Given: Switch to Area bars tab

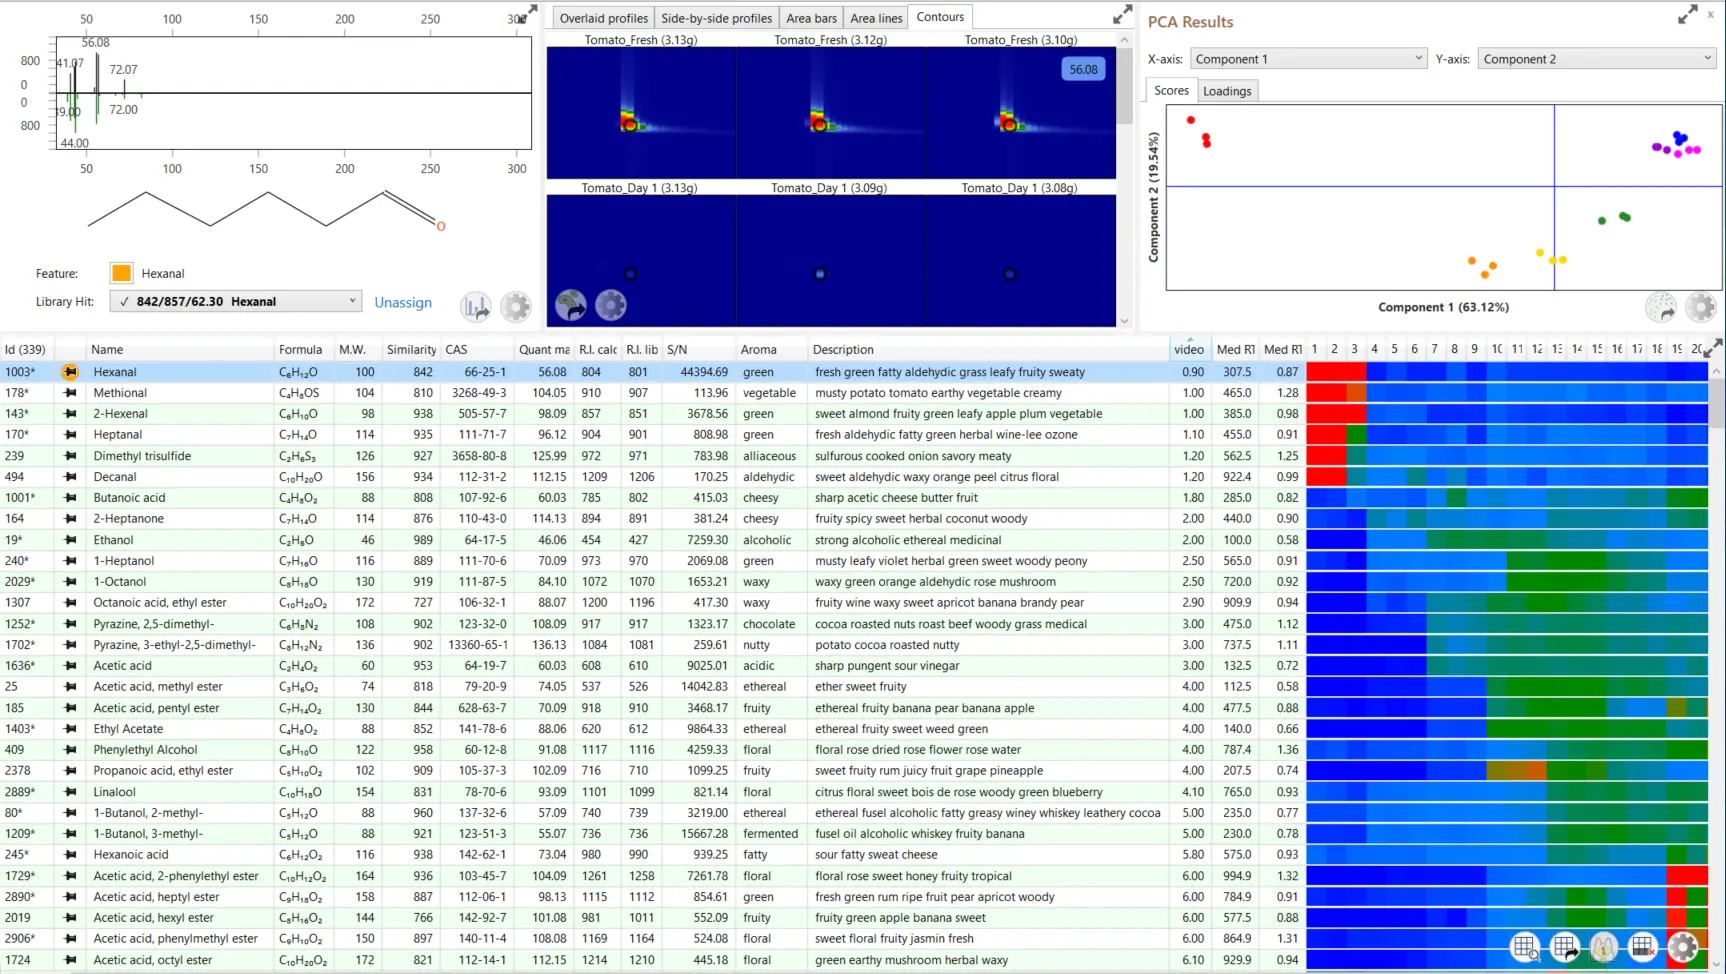Looking at the screenshot, I should coord(811,18).
